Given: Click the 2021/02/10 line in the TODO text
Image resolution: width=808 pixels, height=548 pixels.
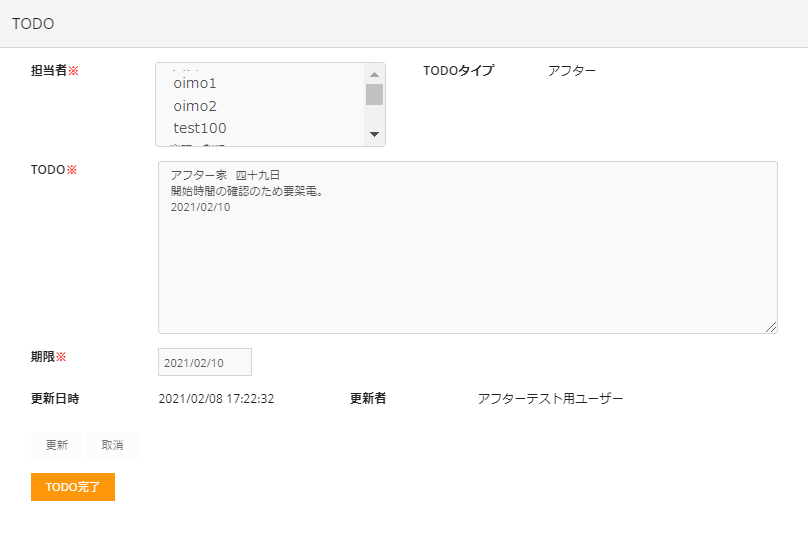Looking at the screenshot, I should point(201,208).
